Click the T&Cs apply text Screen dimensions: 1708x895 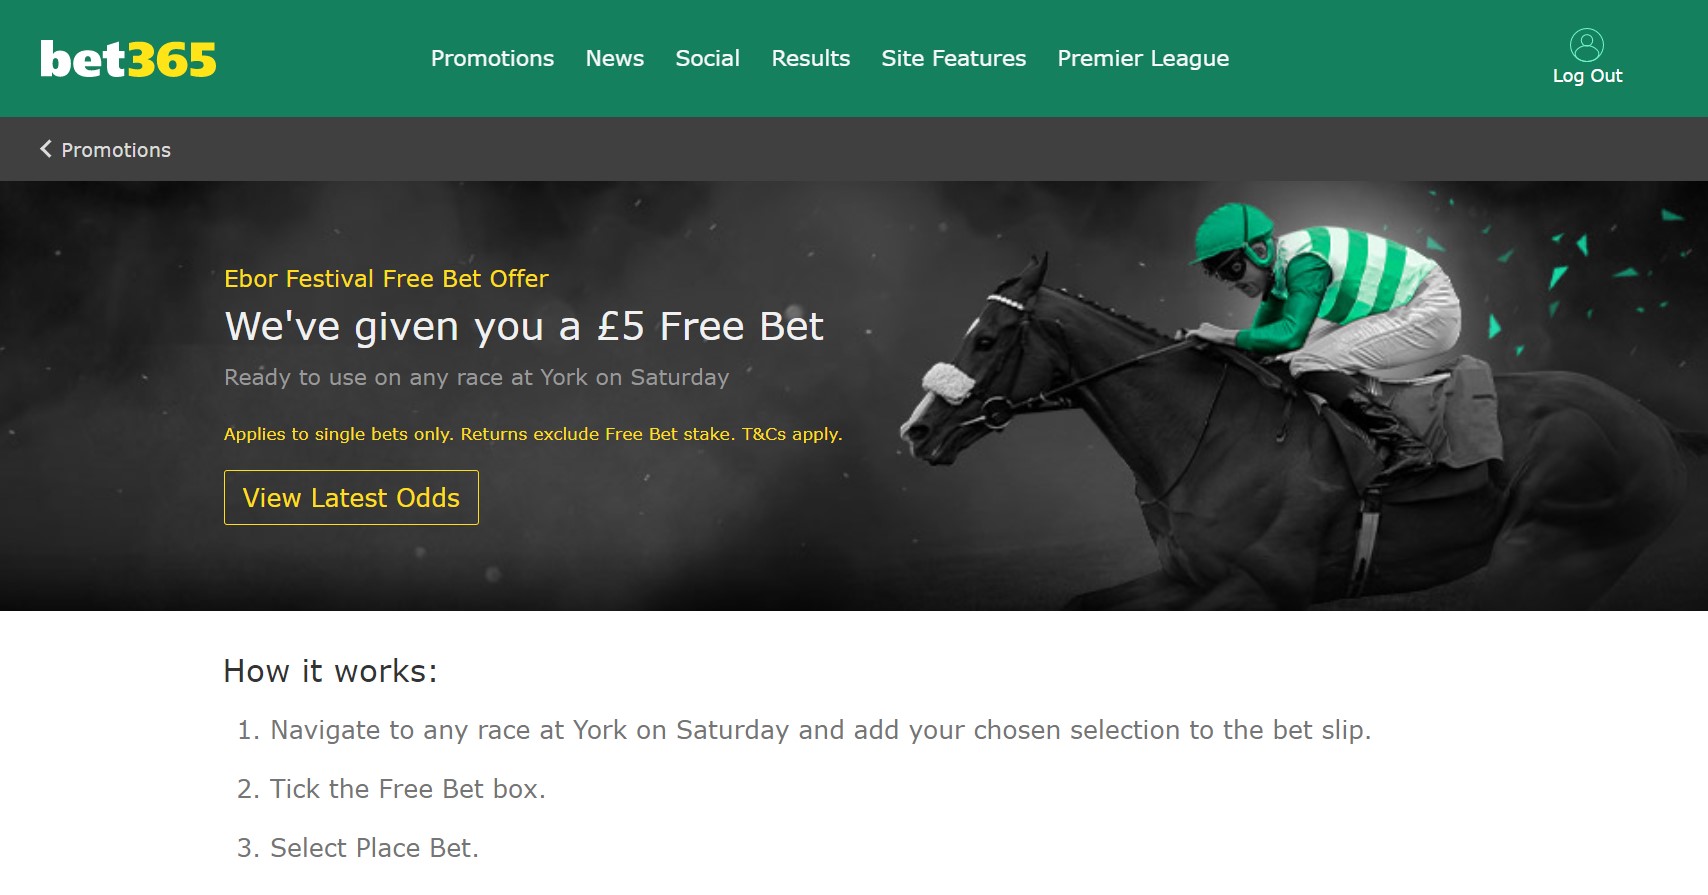tap(792, 434)
